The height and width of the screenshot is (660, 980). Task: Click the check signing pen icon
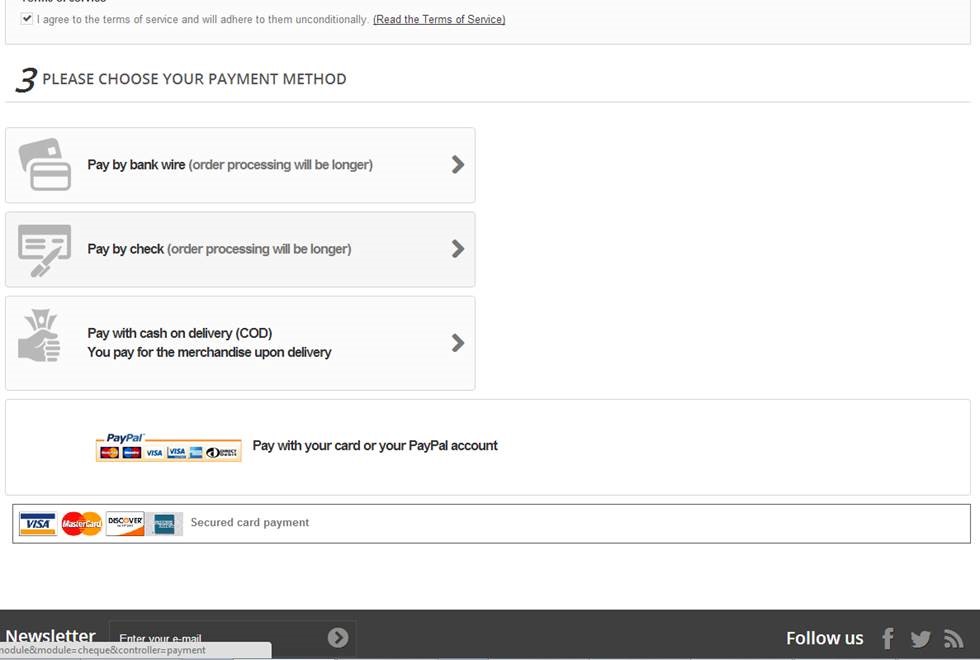tap(45, 250)
